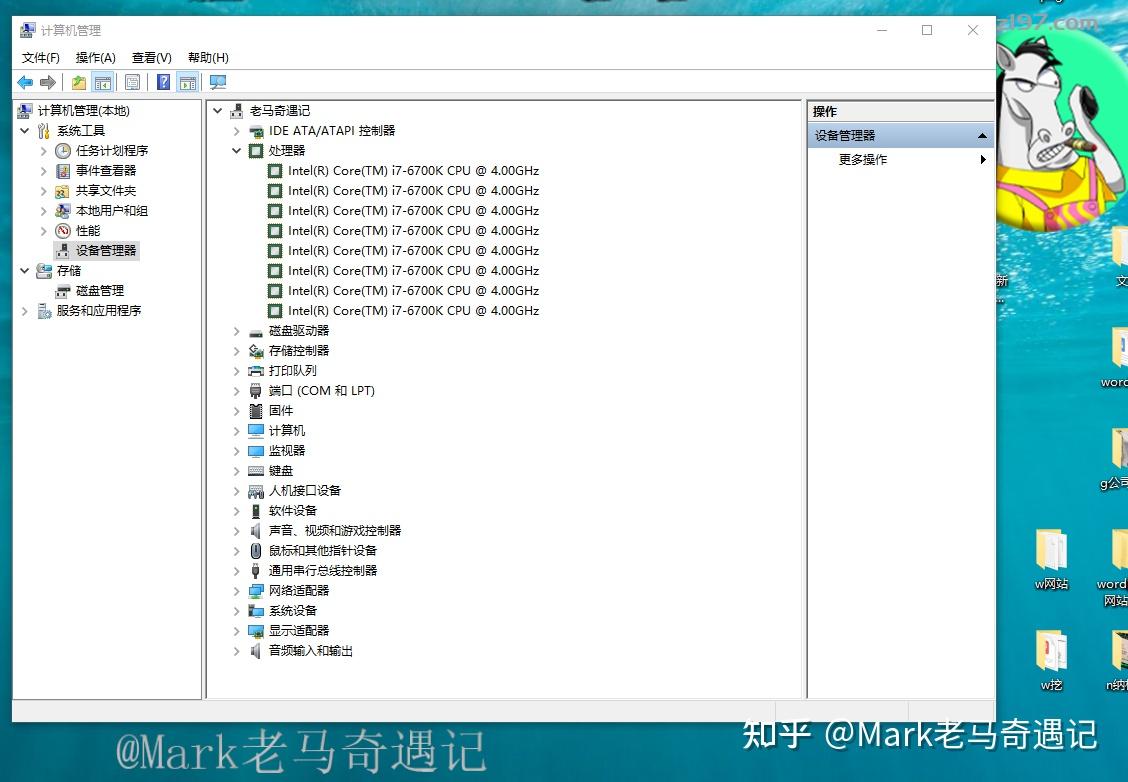This screenshot has height=782, width=1128.
Task: Open the 帮助(H) menu
Action: pyautogui.click(x=208, y=58)
